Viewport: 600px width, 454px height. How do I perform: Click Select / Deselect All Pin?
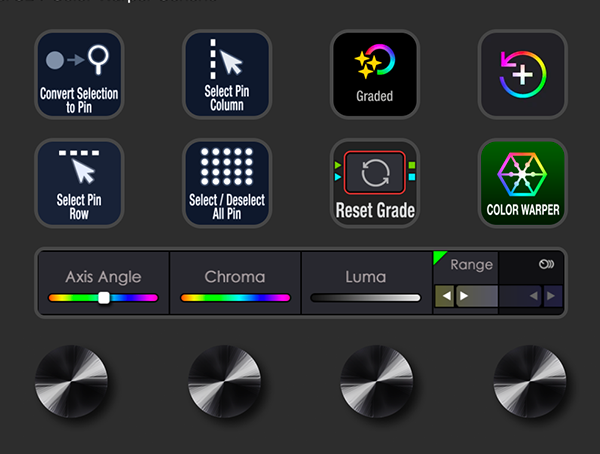227,183
